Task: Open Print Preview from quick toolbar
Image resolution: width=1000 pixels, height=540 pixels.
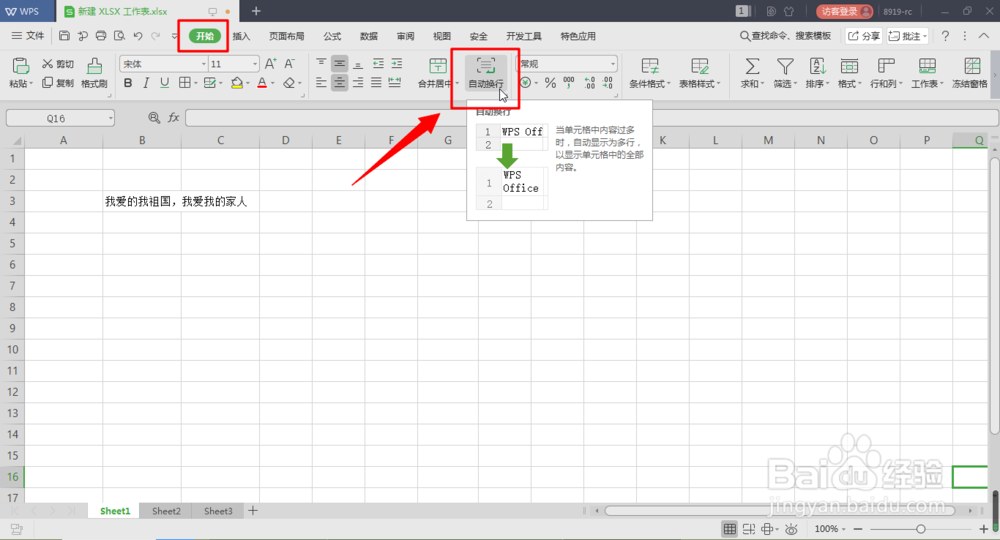Action: tap(119, 36)
